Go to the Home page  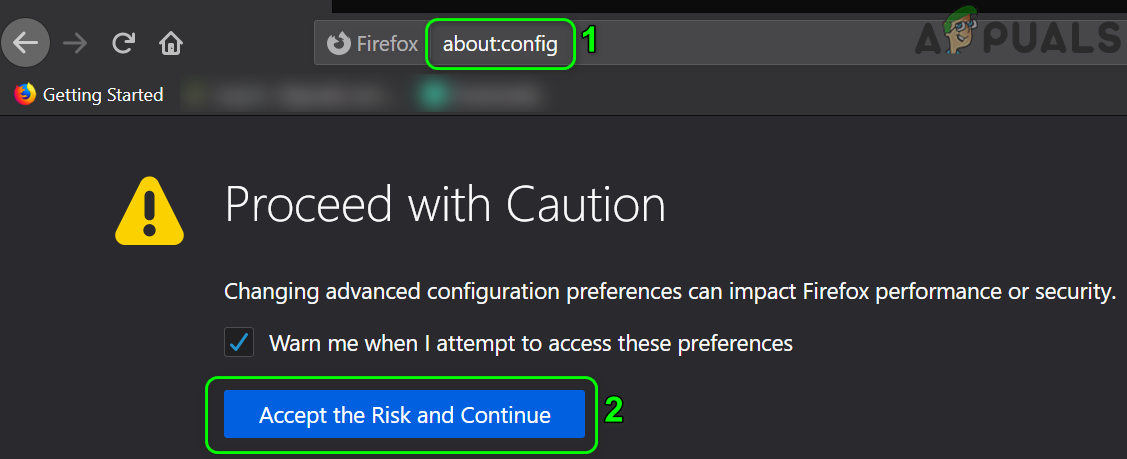click(171, 43)
